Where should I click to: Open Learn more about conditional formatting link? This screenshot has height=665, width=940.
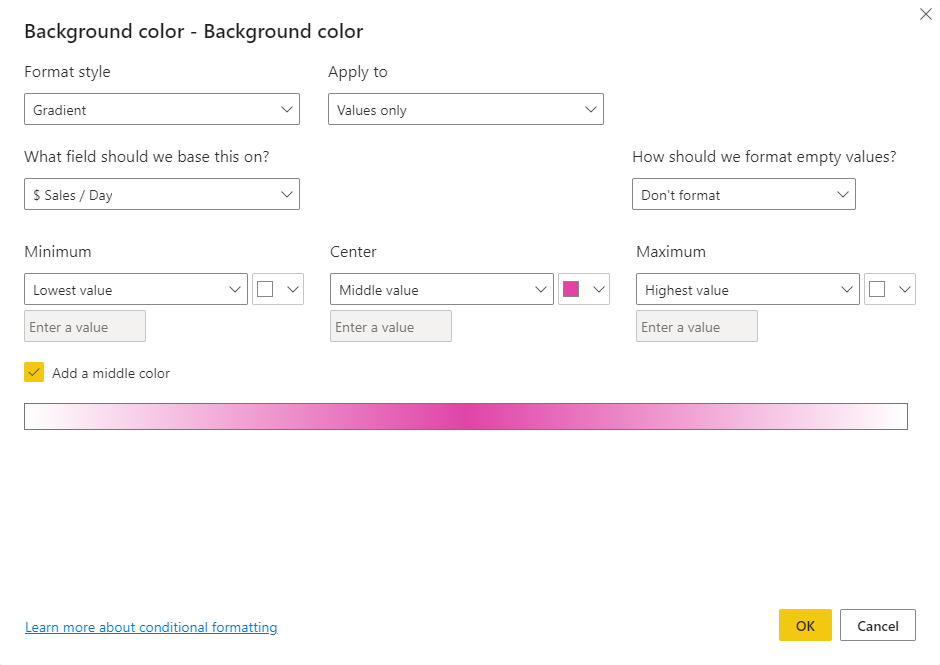pos(151,627)
